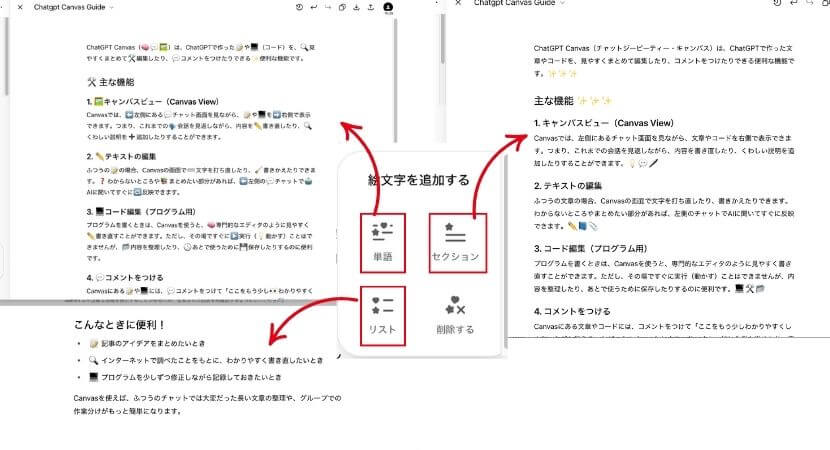Add emoji to words with 単語
This screenshot has height=450, width=830.
tap(383, 243)
